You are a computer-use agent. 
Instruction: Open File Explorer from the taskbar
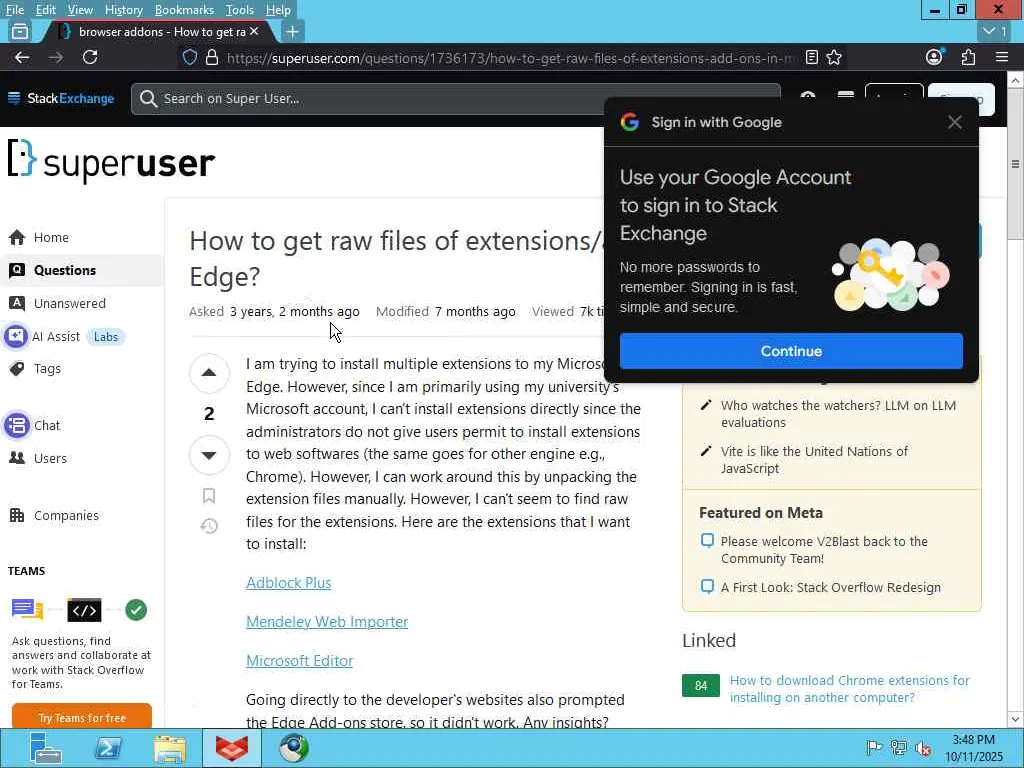170,748
